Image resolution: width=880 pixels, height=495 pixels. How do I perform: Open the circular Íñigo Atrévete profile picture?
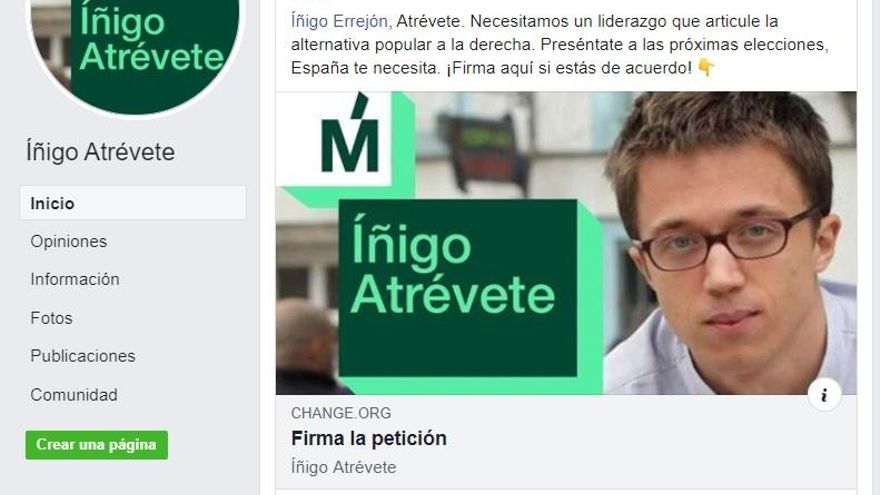click(x=135, y=51)
